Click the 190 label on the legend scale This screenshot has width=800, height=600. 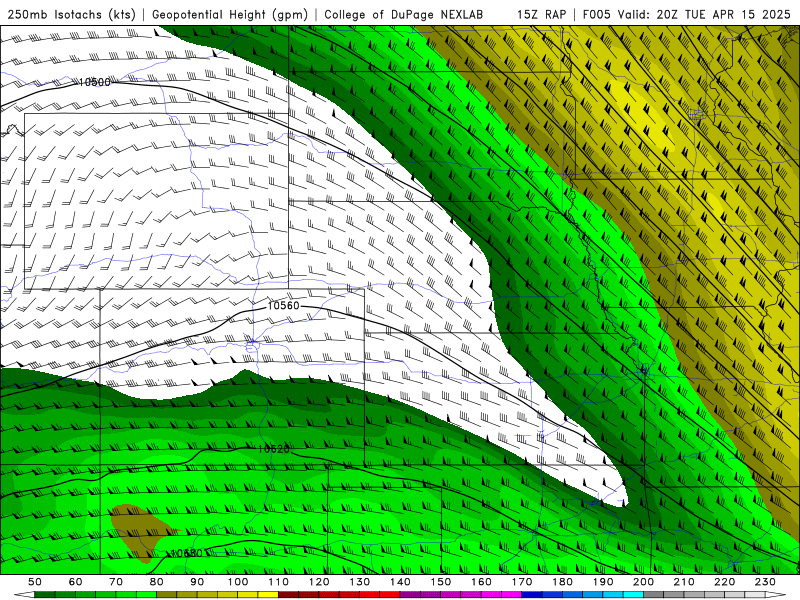pos(603,582)
